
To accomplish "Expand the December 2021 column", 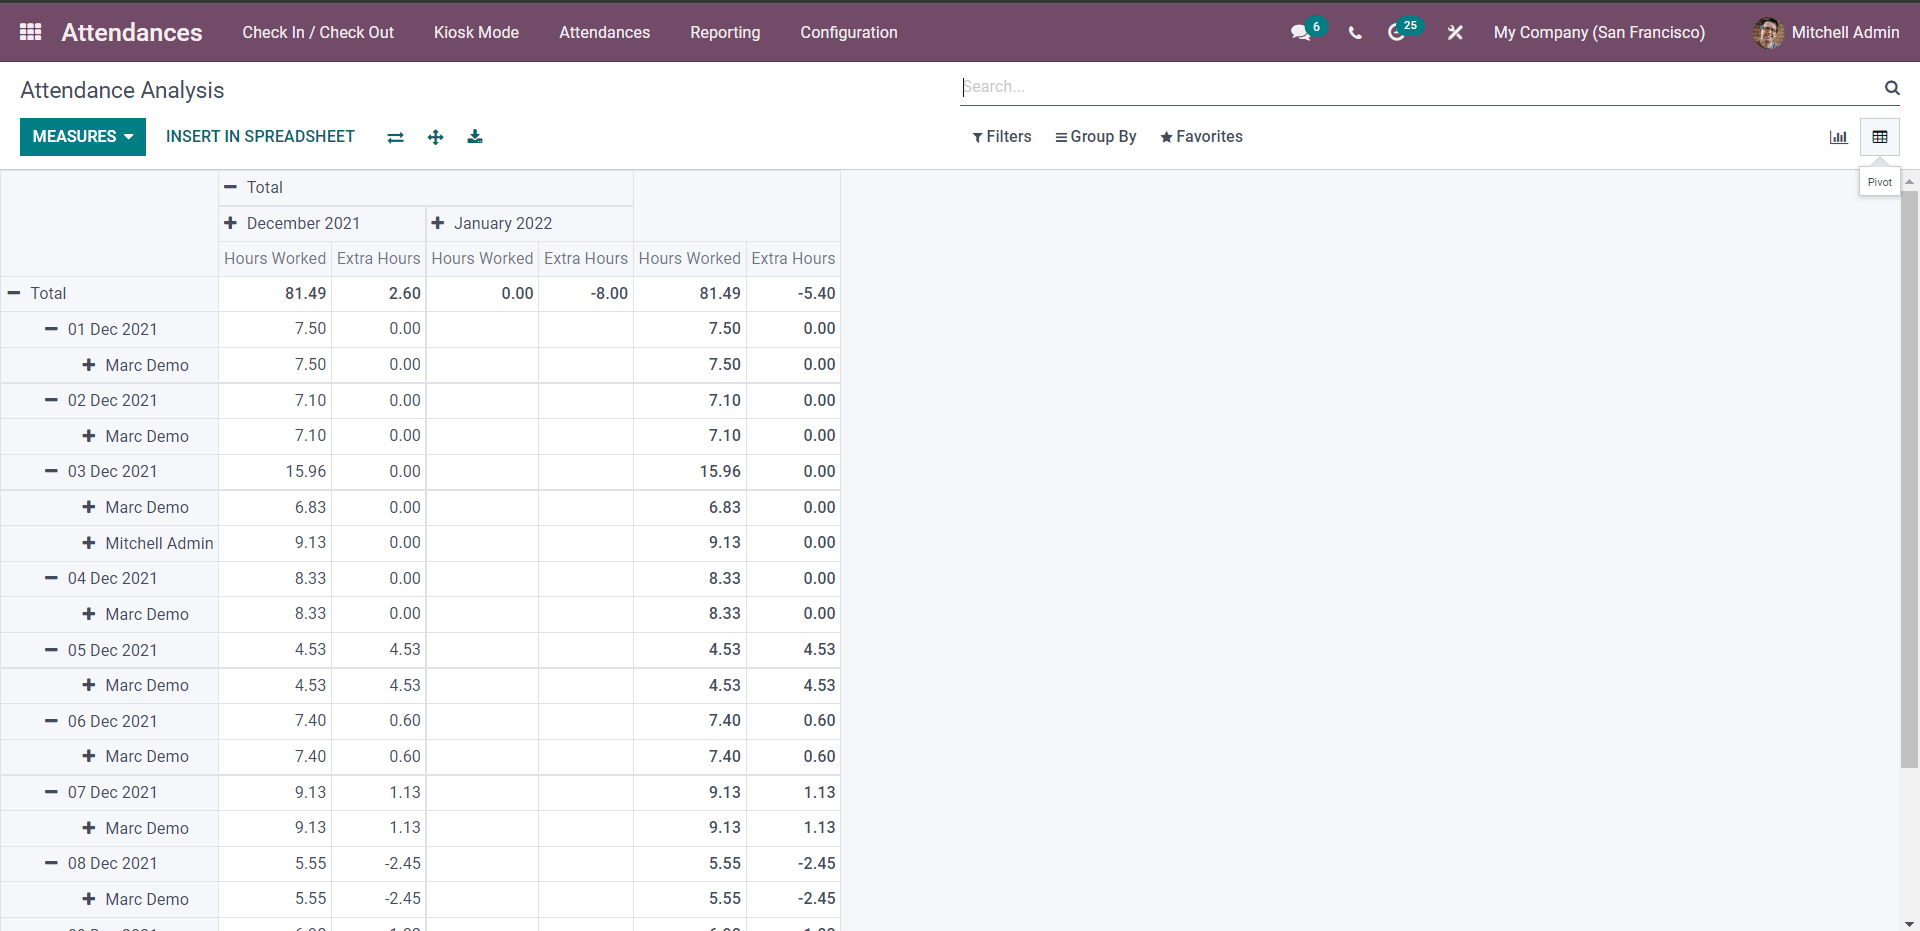I will click(x=322, y=224).
